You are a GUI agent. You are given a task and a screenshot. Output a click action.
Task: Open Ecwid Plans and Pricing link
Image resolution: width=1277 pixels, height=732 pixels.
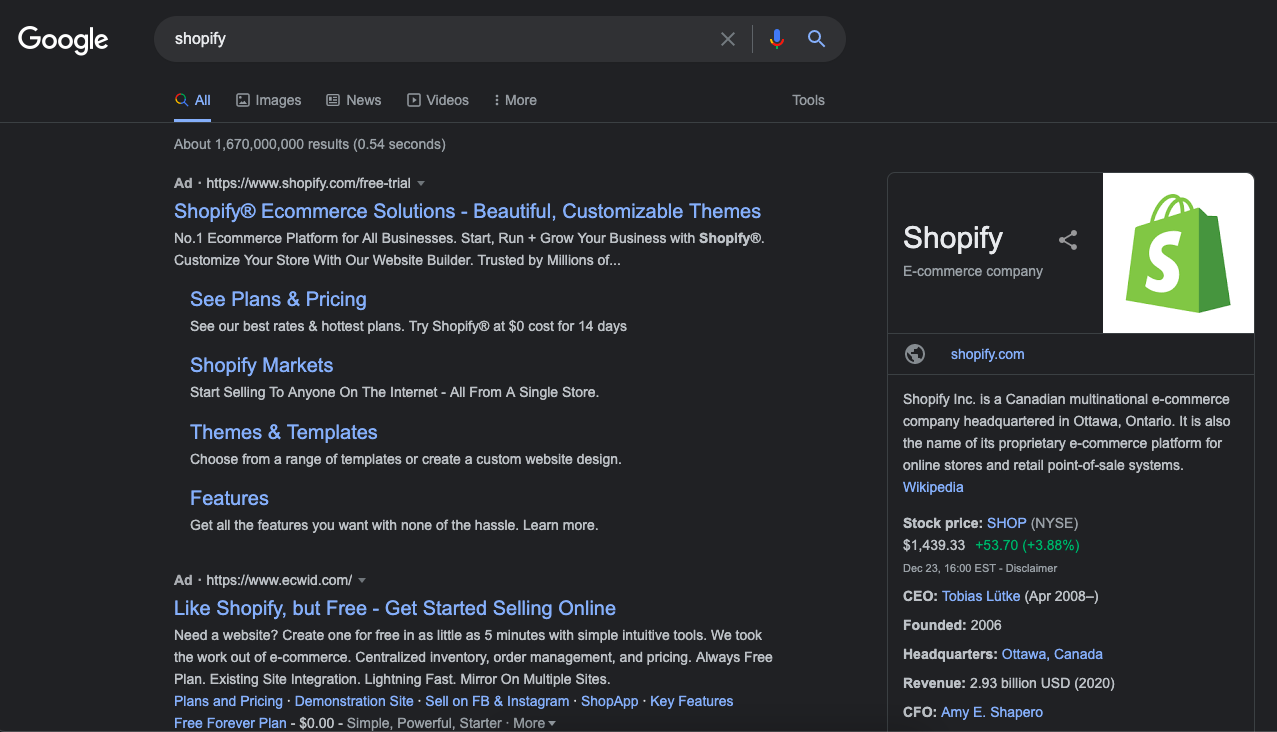pyautogui.click(x=228, y=701)
